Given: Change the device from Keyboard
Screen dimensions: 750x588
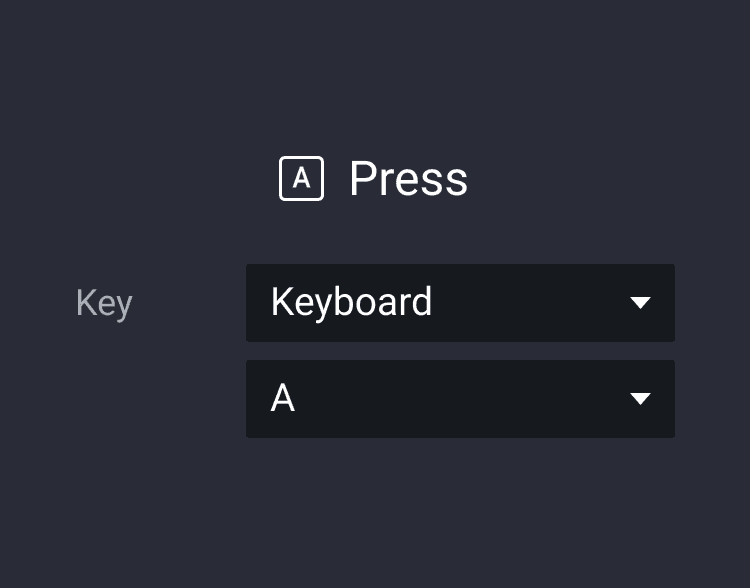Looking at the screenshot, I should pos(460,303).
